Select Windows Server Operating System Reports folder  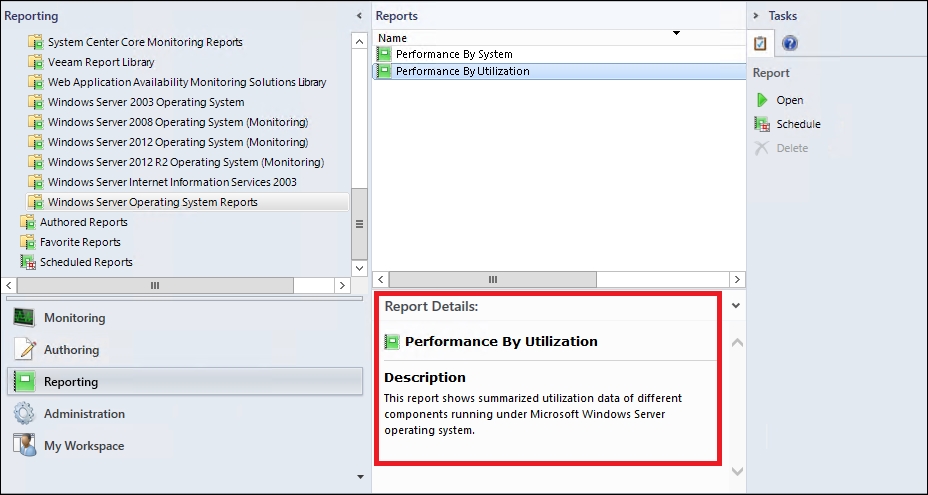pos(153,202)
